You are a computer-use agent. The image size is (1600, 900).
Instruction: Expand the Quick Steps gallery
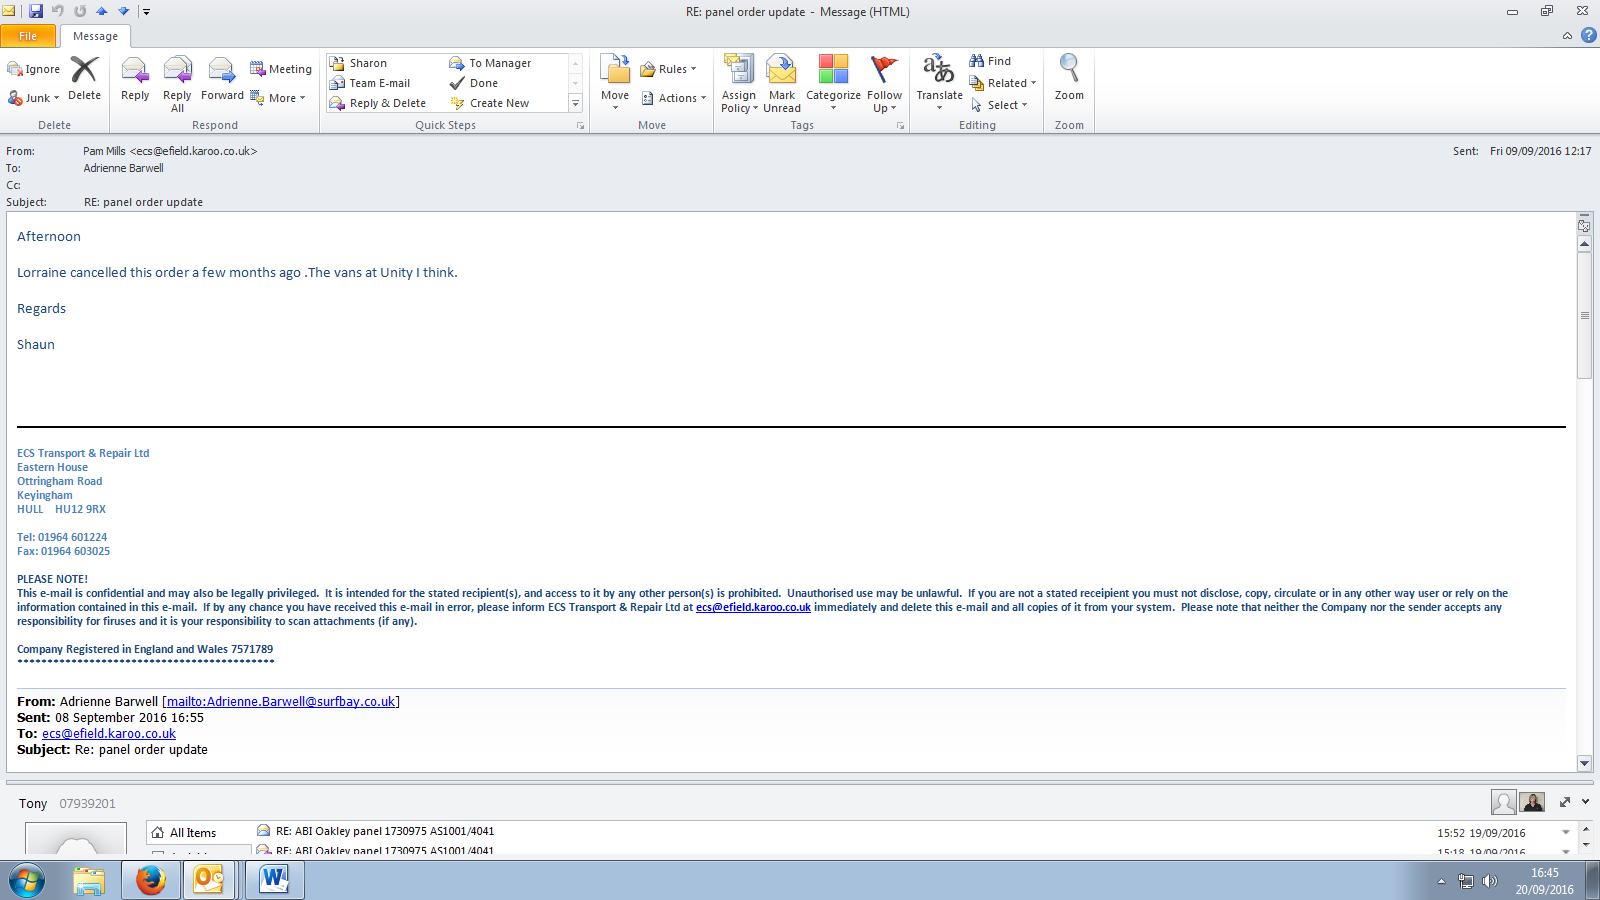click(575, 103)
